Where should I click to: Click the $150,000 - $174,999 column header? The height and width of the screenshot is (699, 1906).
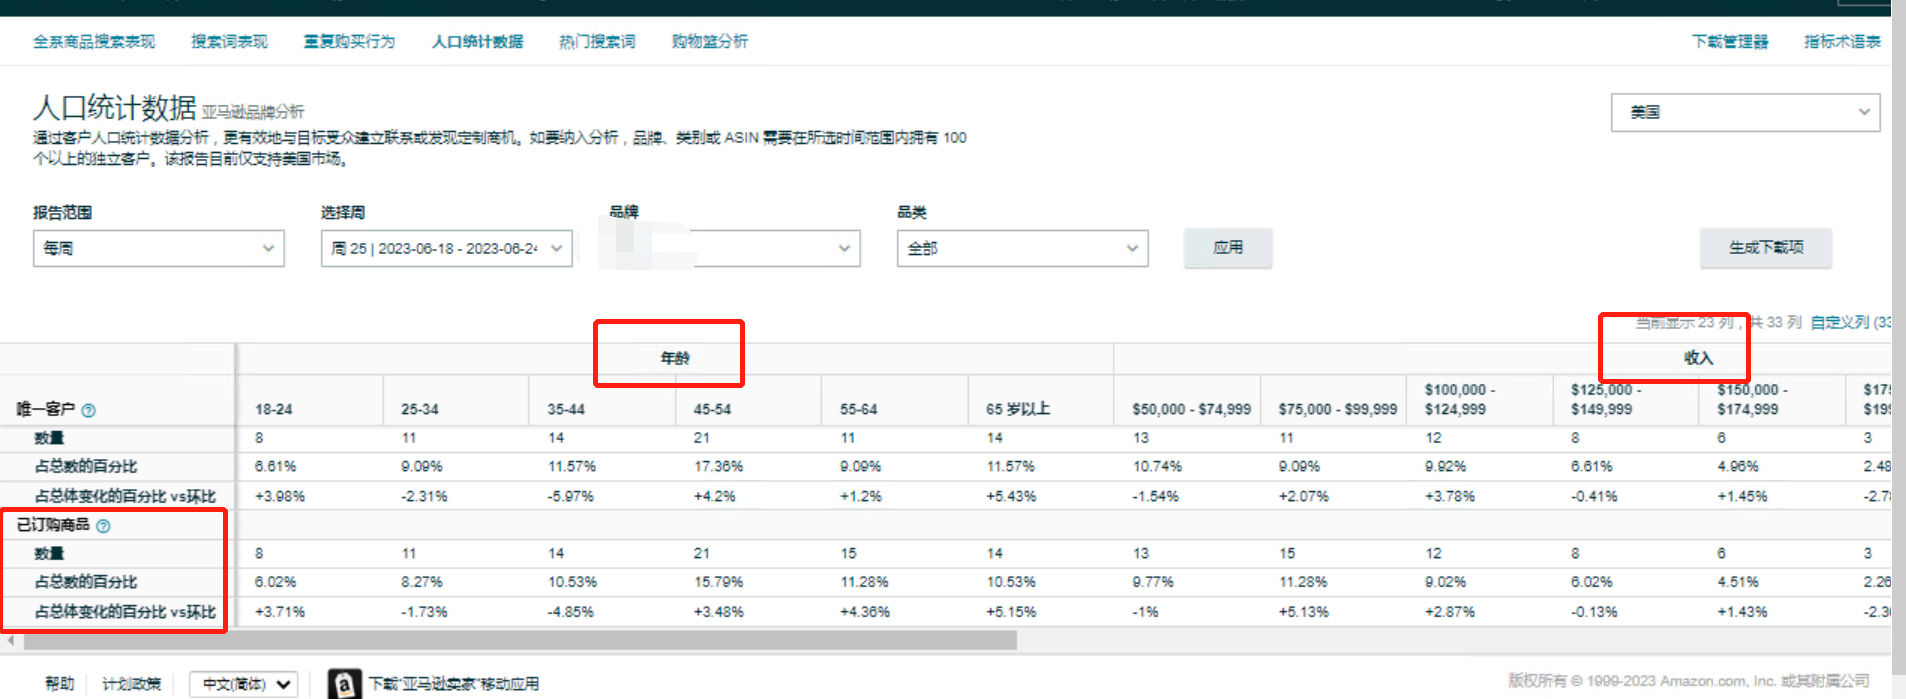[x=1753, y=400]
